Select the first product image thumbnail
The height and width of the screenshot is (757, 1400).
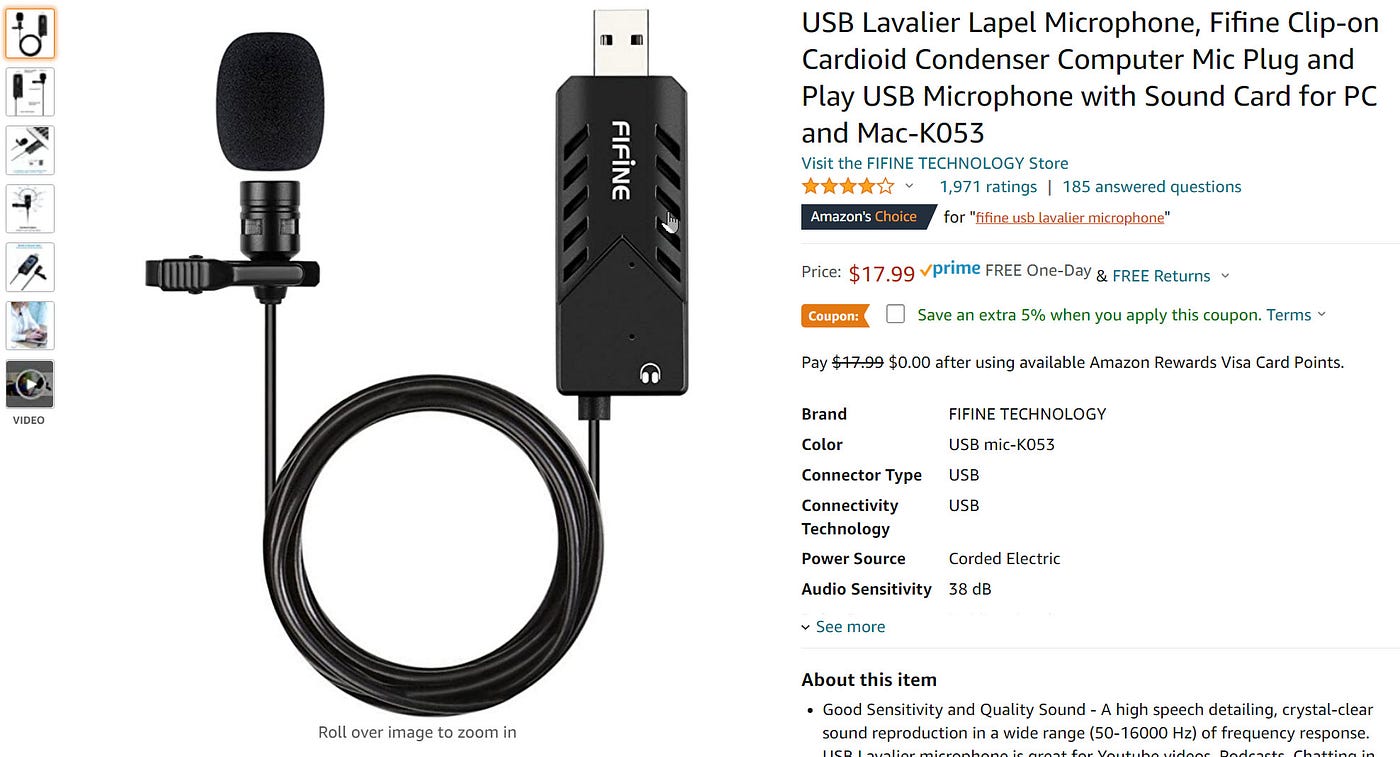click(x=30, y=34)
